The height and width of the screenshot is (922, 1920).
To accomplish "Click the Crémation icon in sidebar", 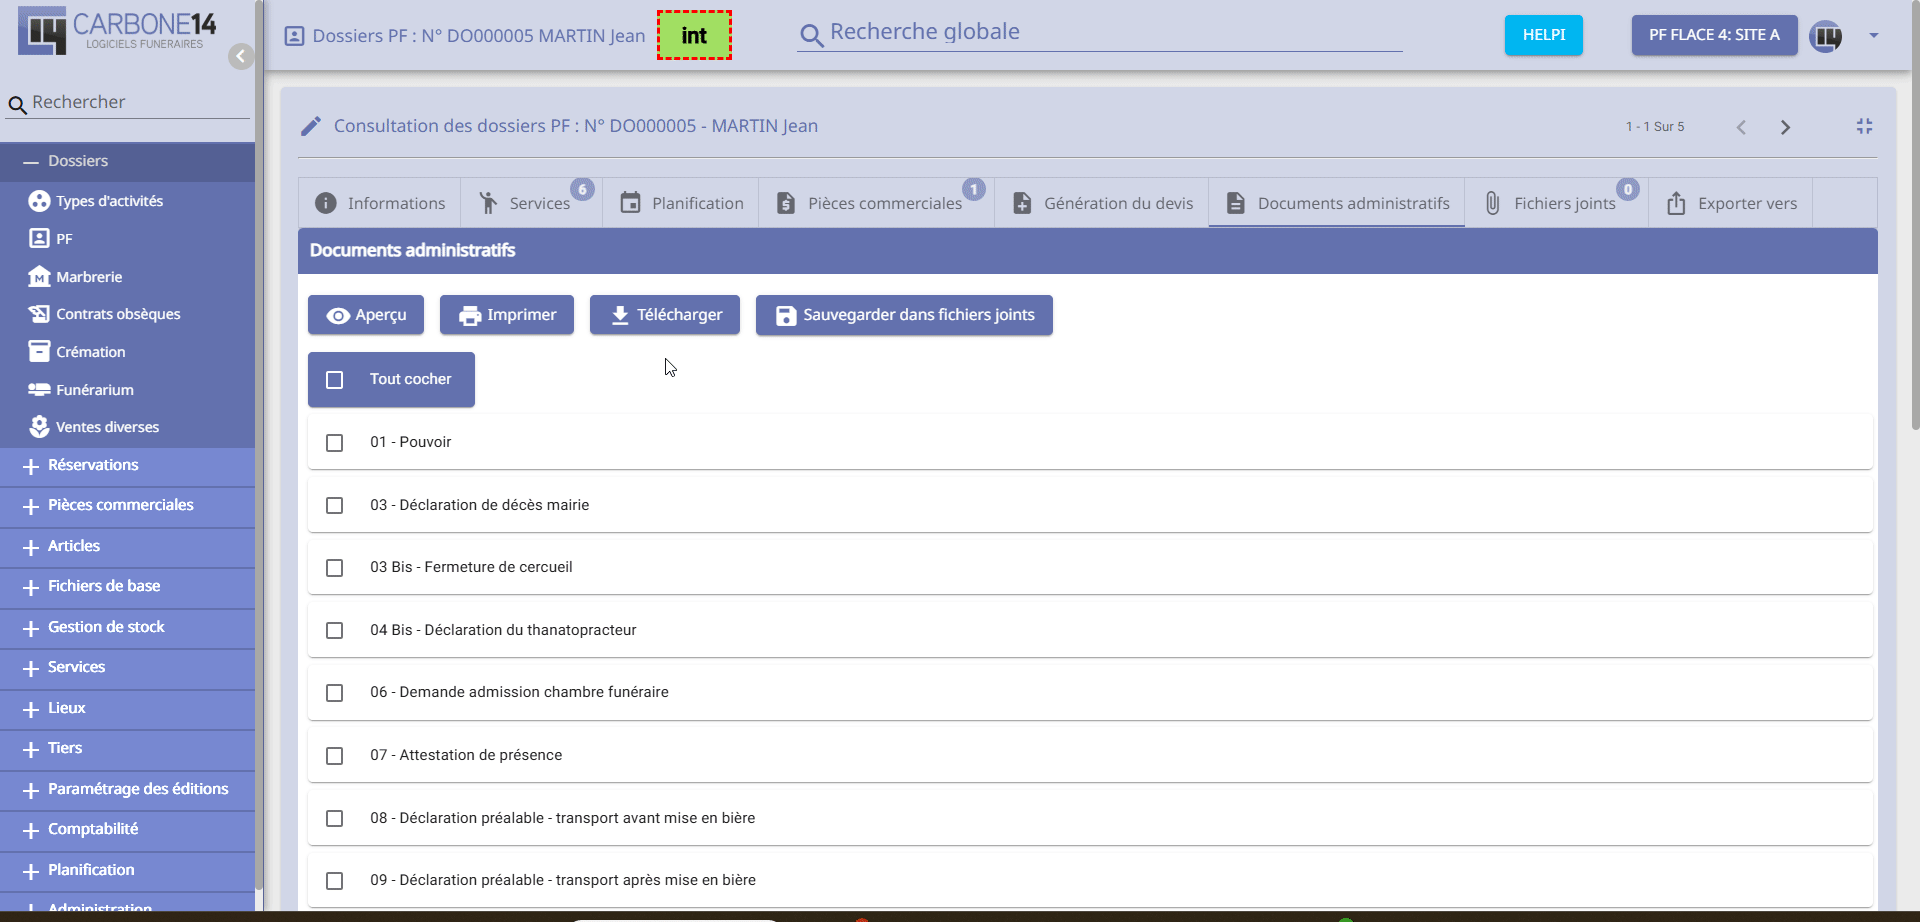I will pos(39,352).
